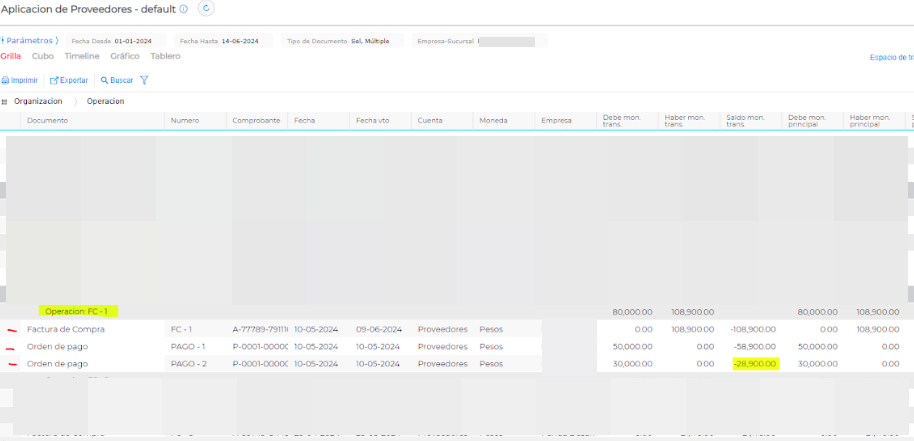Open the Gráfico tab
This screenshot has height=441, width=914.
pyautogui.click(x=125, y=56)
